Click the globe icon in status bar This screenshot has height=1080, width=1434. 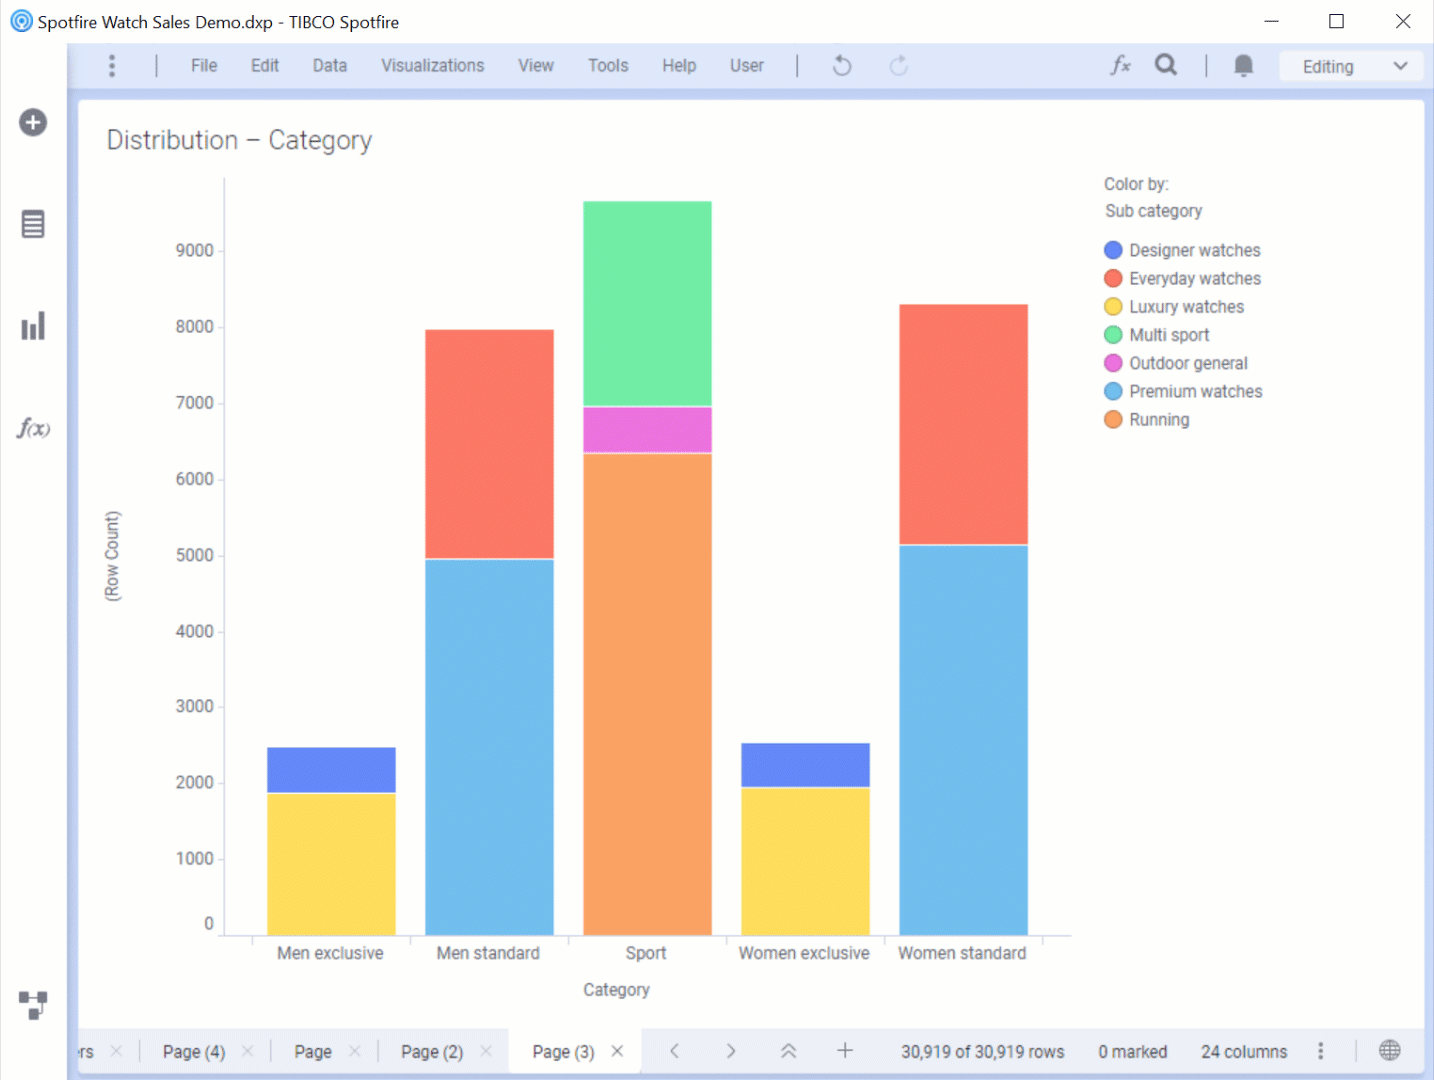(x=1389, y=1050)
